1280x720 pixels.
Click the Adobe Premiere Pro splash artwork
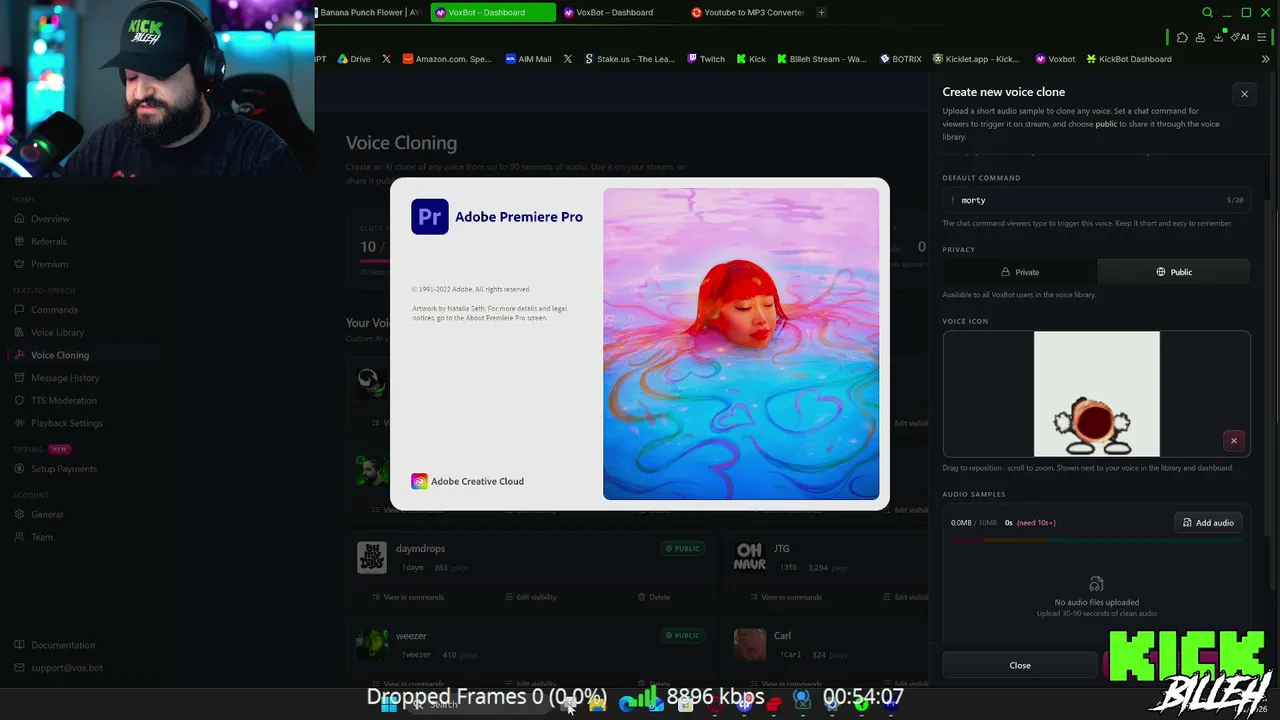point(741,343)
